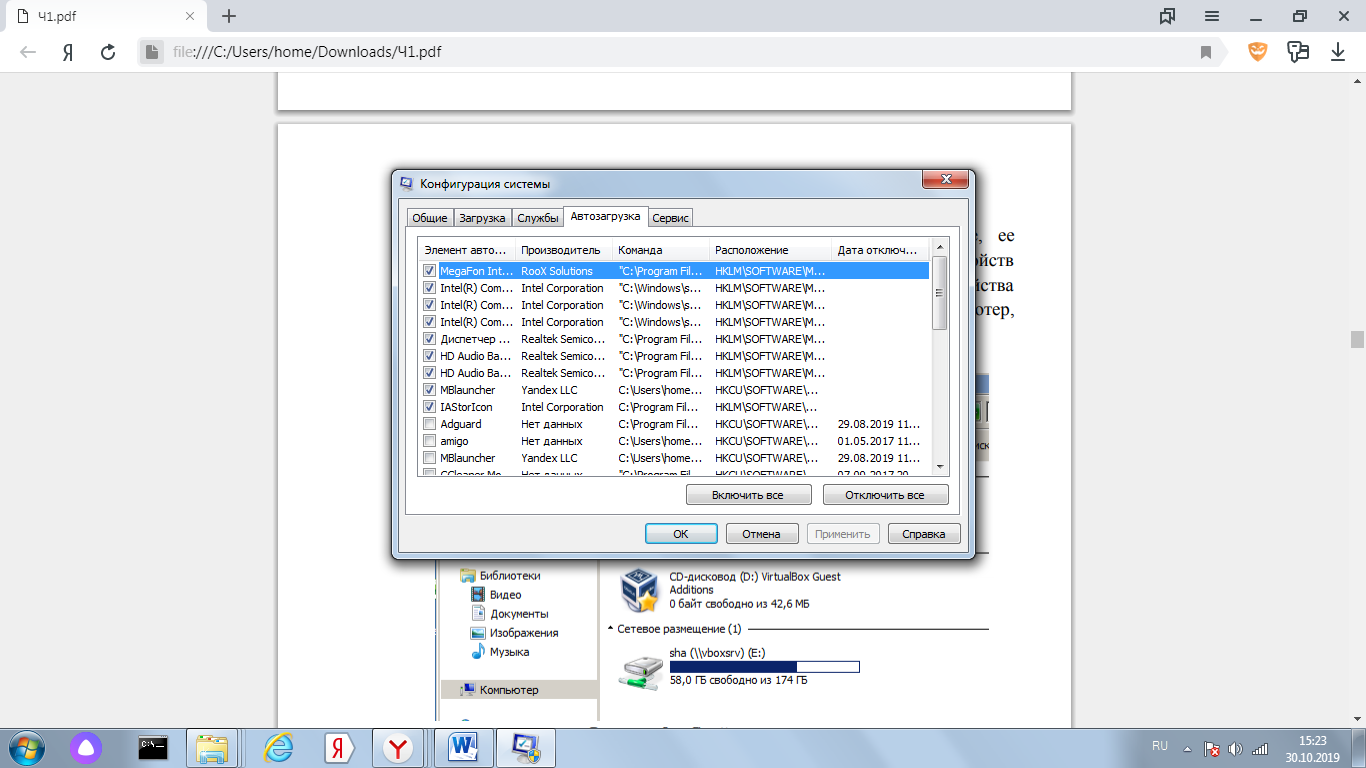Sort by the Команда column header
The width and height of the screenshot is (1366, 768).
(661, 250)
